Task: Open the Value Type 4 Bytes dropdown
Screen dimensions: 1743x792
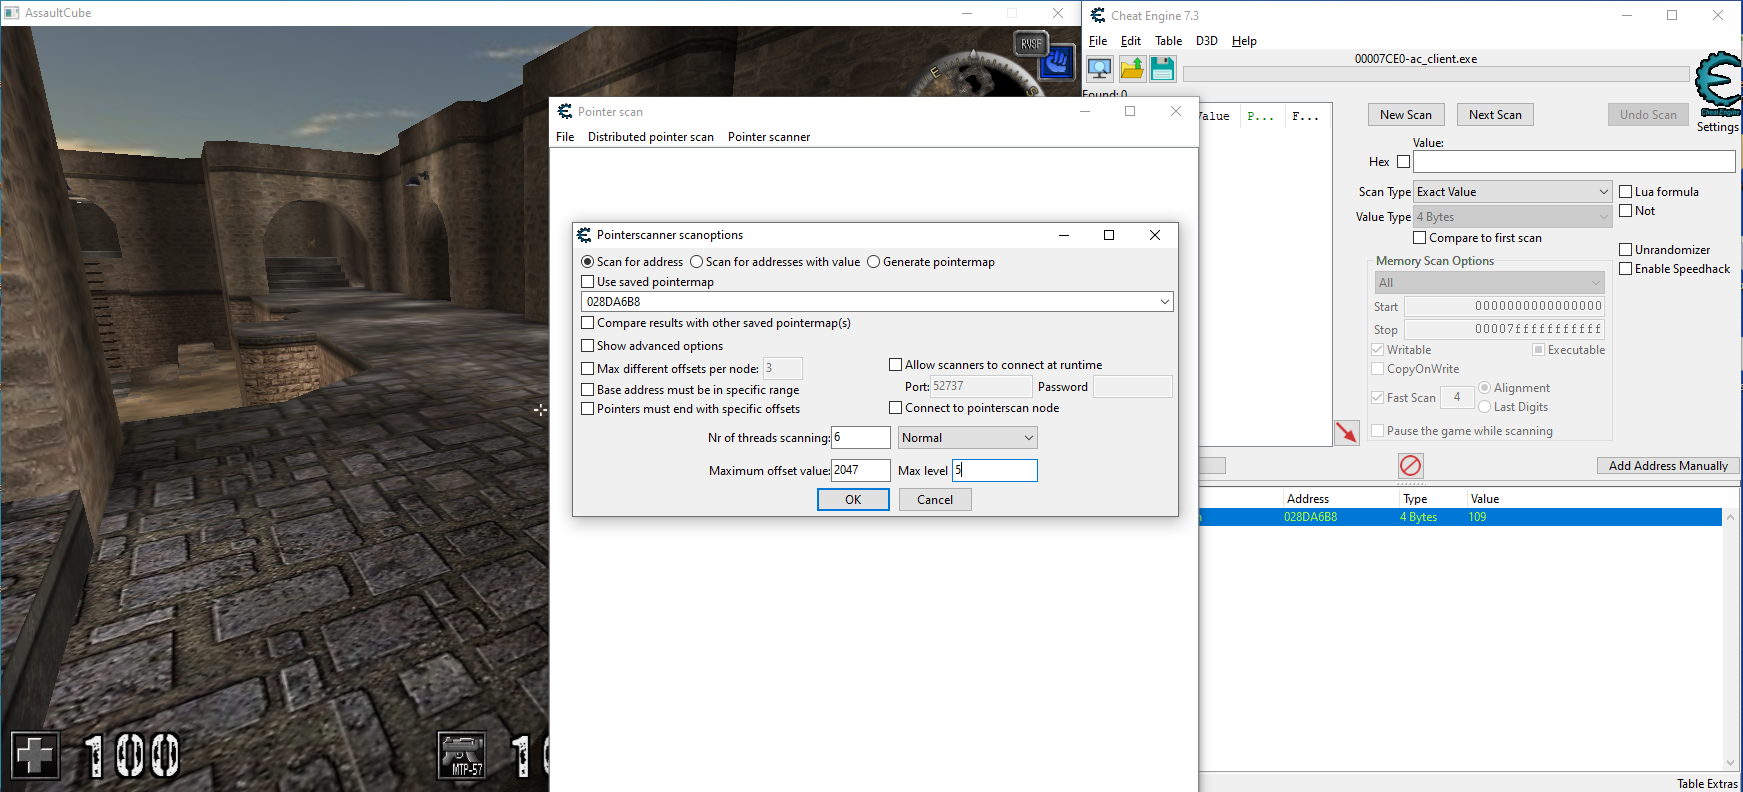Action: pos(1513,217)
